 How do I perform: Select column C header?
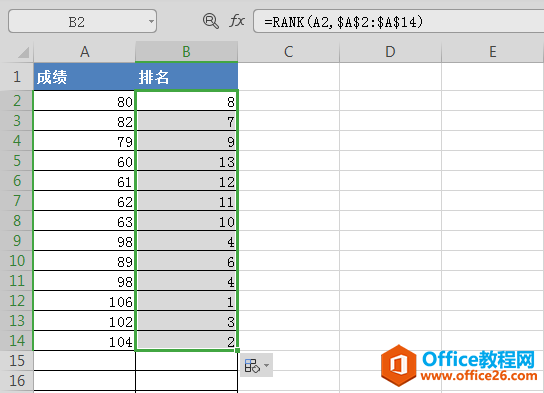(288, 52)
